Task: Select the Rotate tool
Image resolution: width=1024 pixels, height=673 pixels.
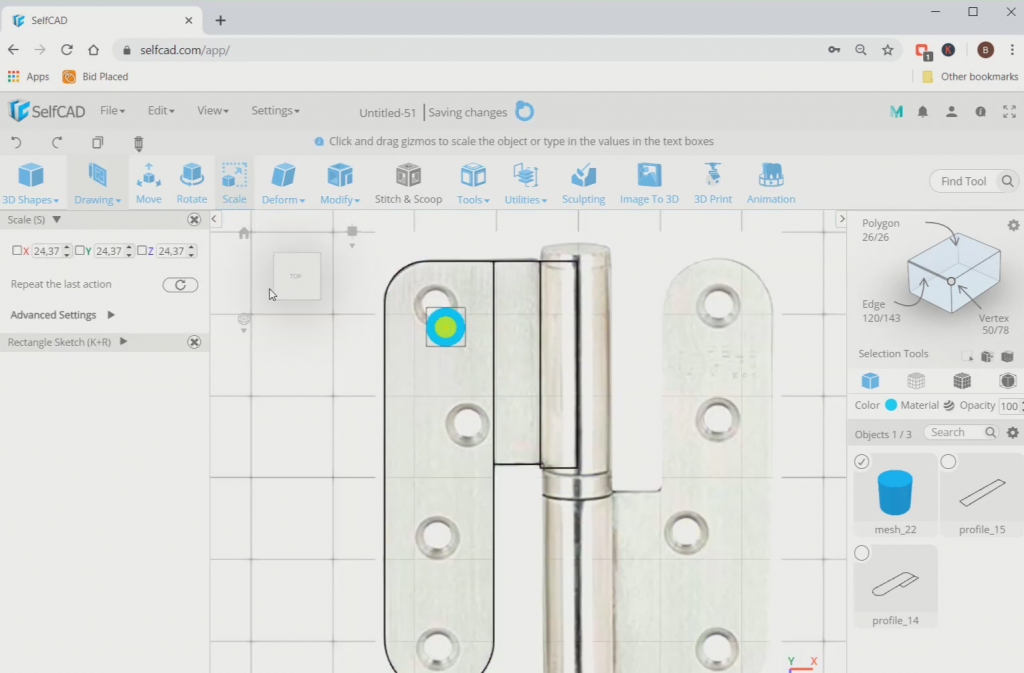Action: coord(191,182)
